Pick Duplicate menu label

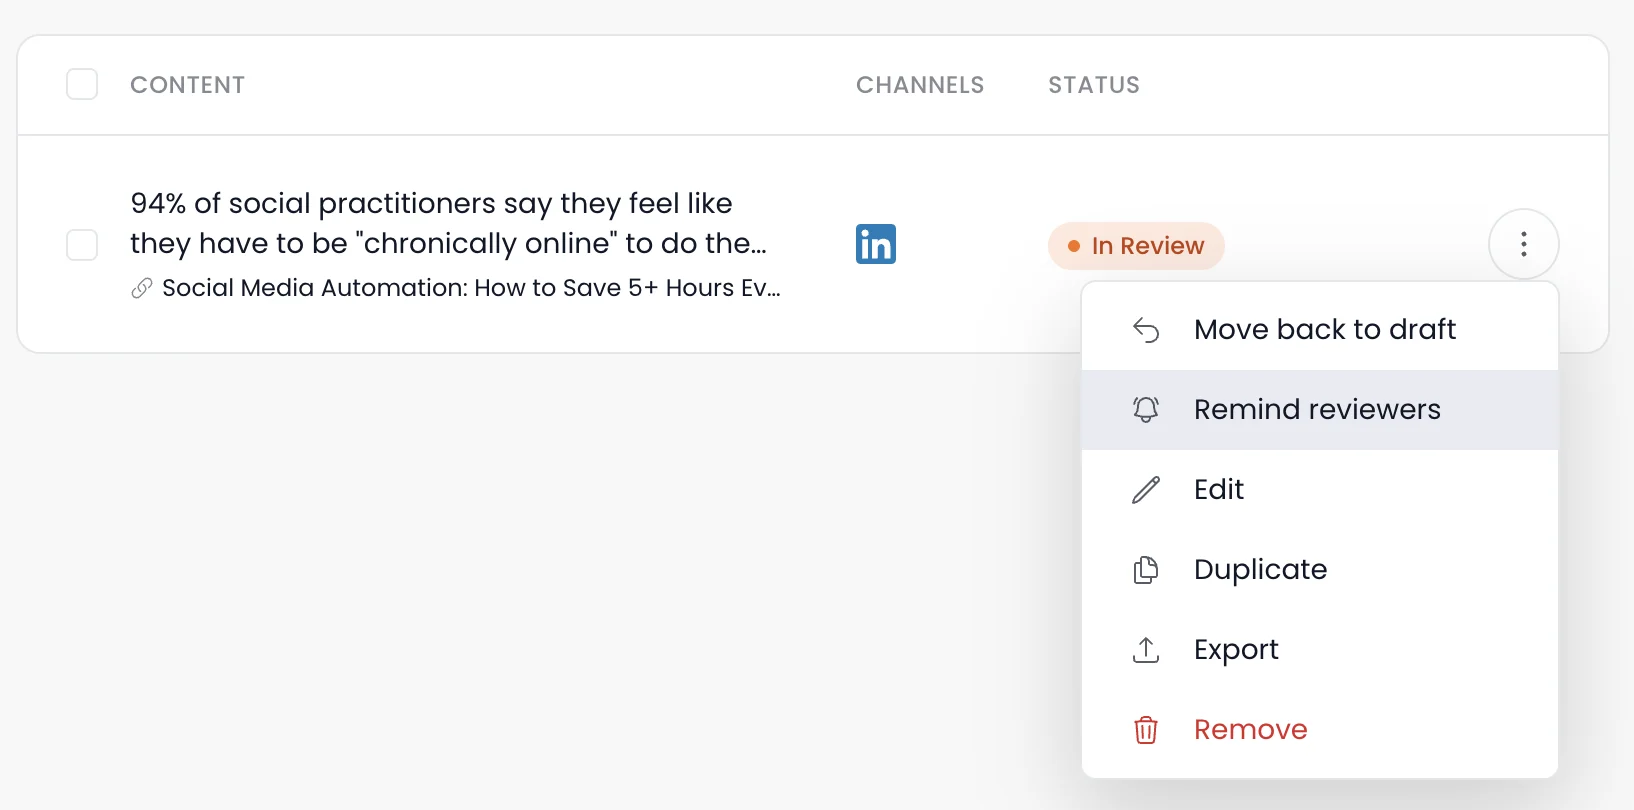[x=1261, y=569]
